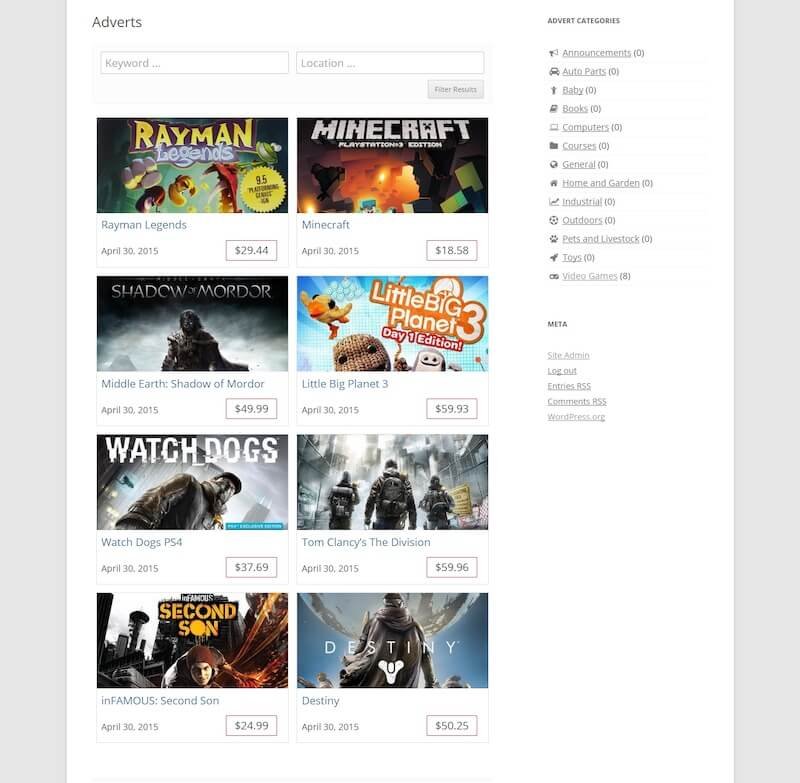Focus the Location search field
Screen dimensions: 800x783
pos(390,63)
